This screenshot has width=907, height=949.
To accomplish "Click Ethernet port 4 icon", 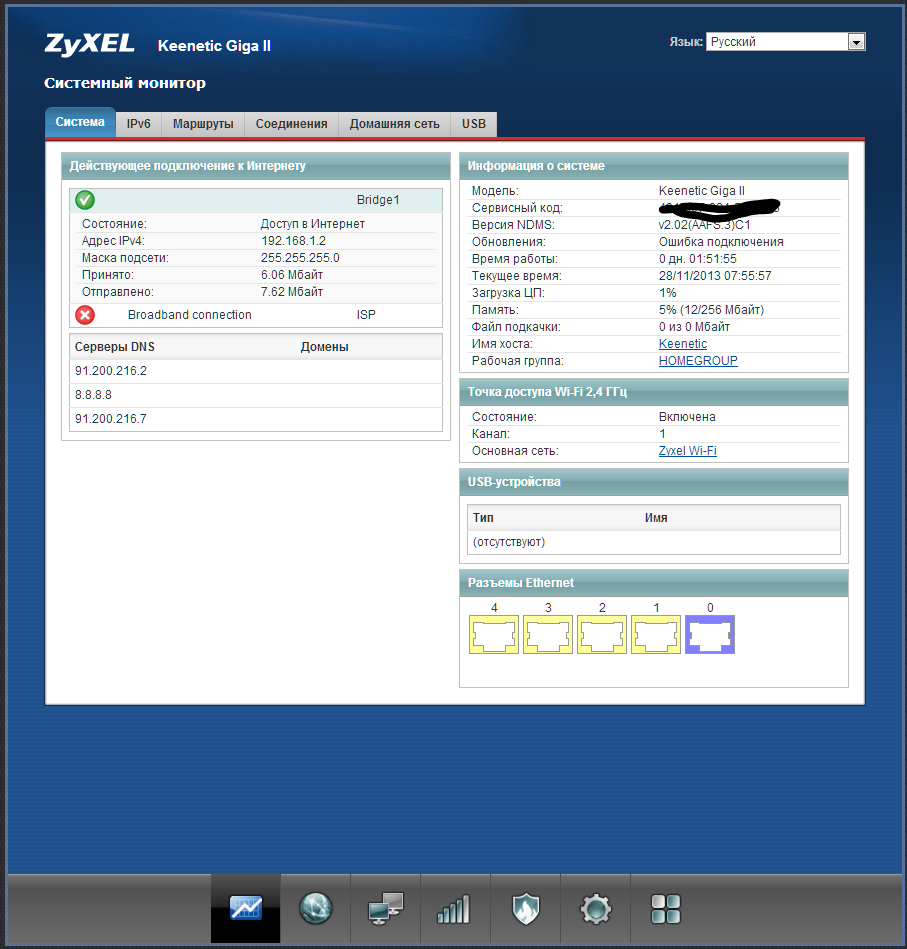I will (x=494, y=634).
